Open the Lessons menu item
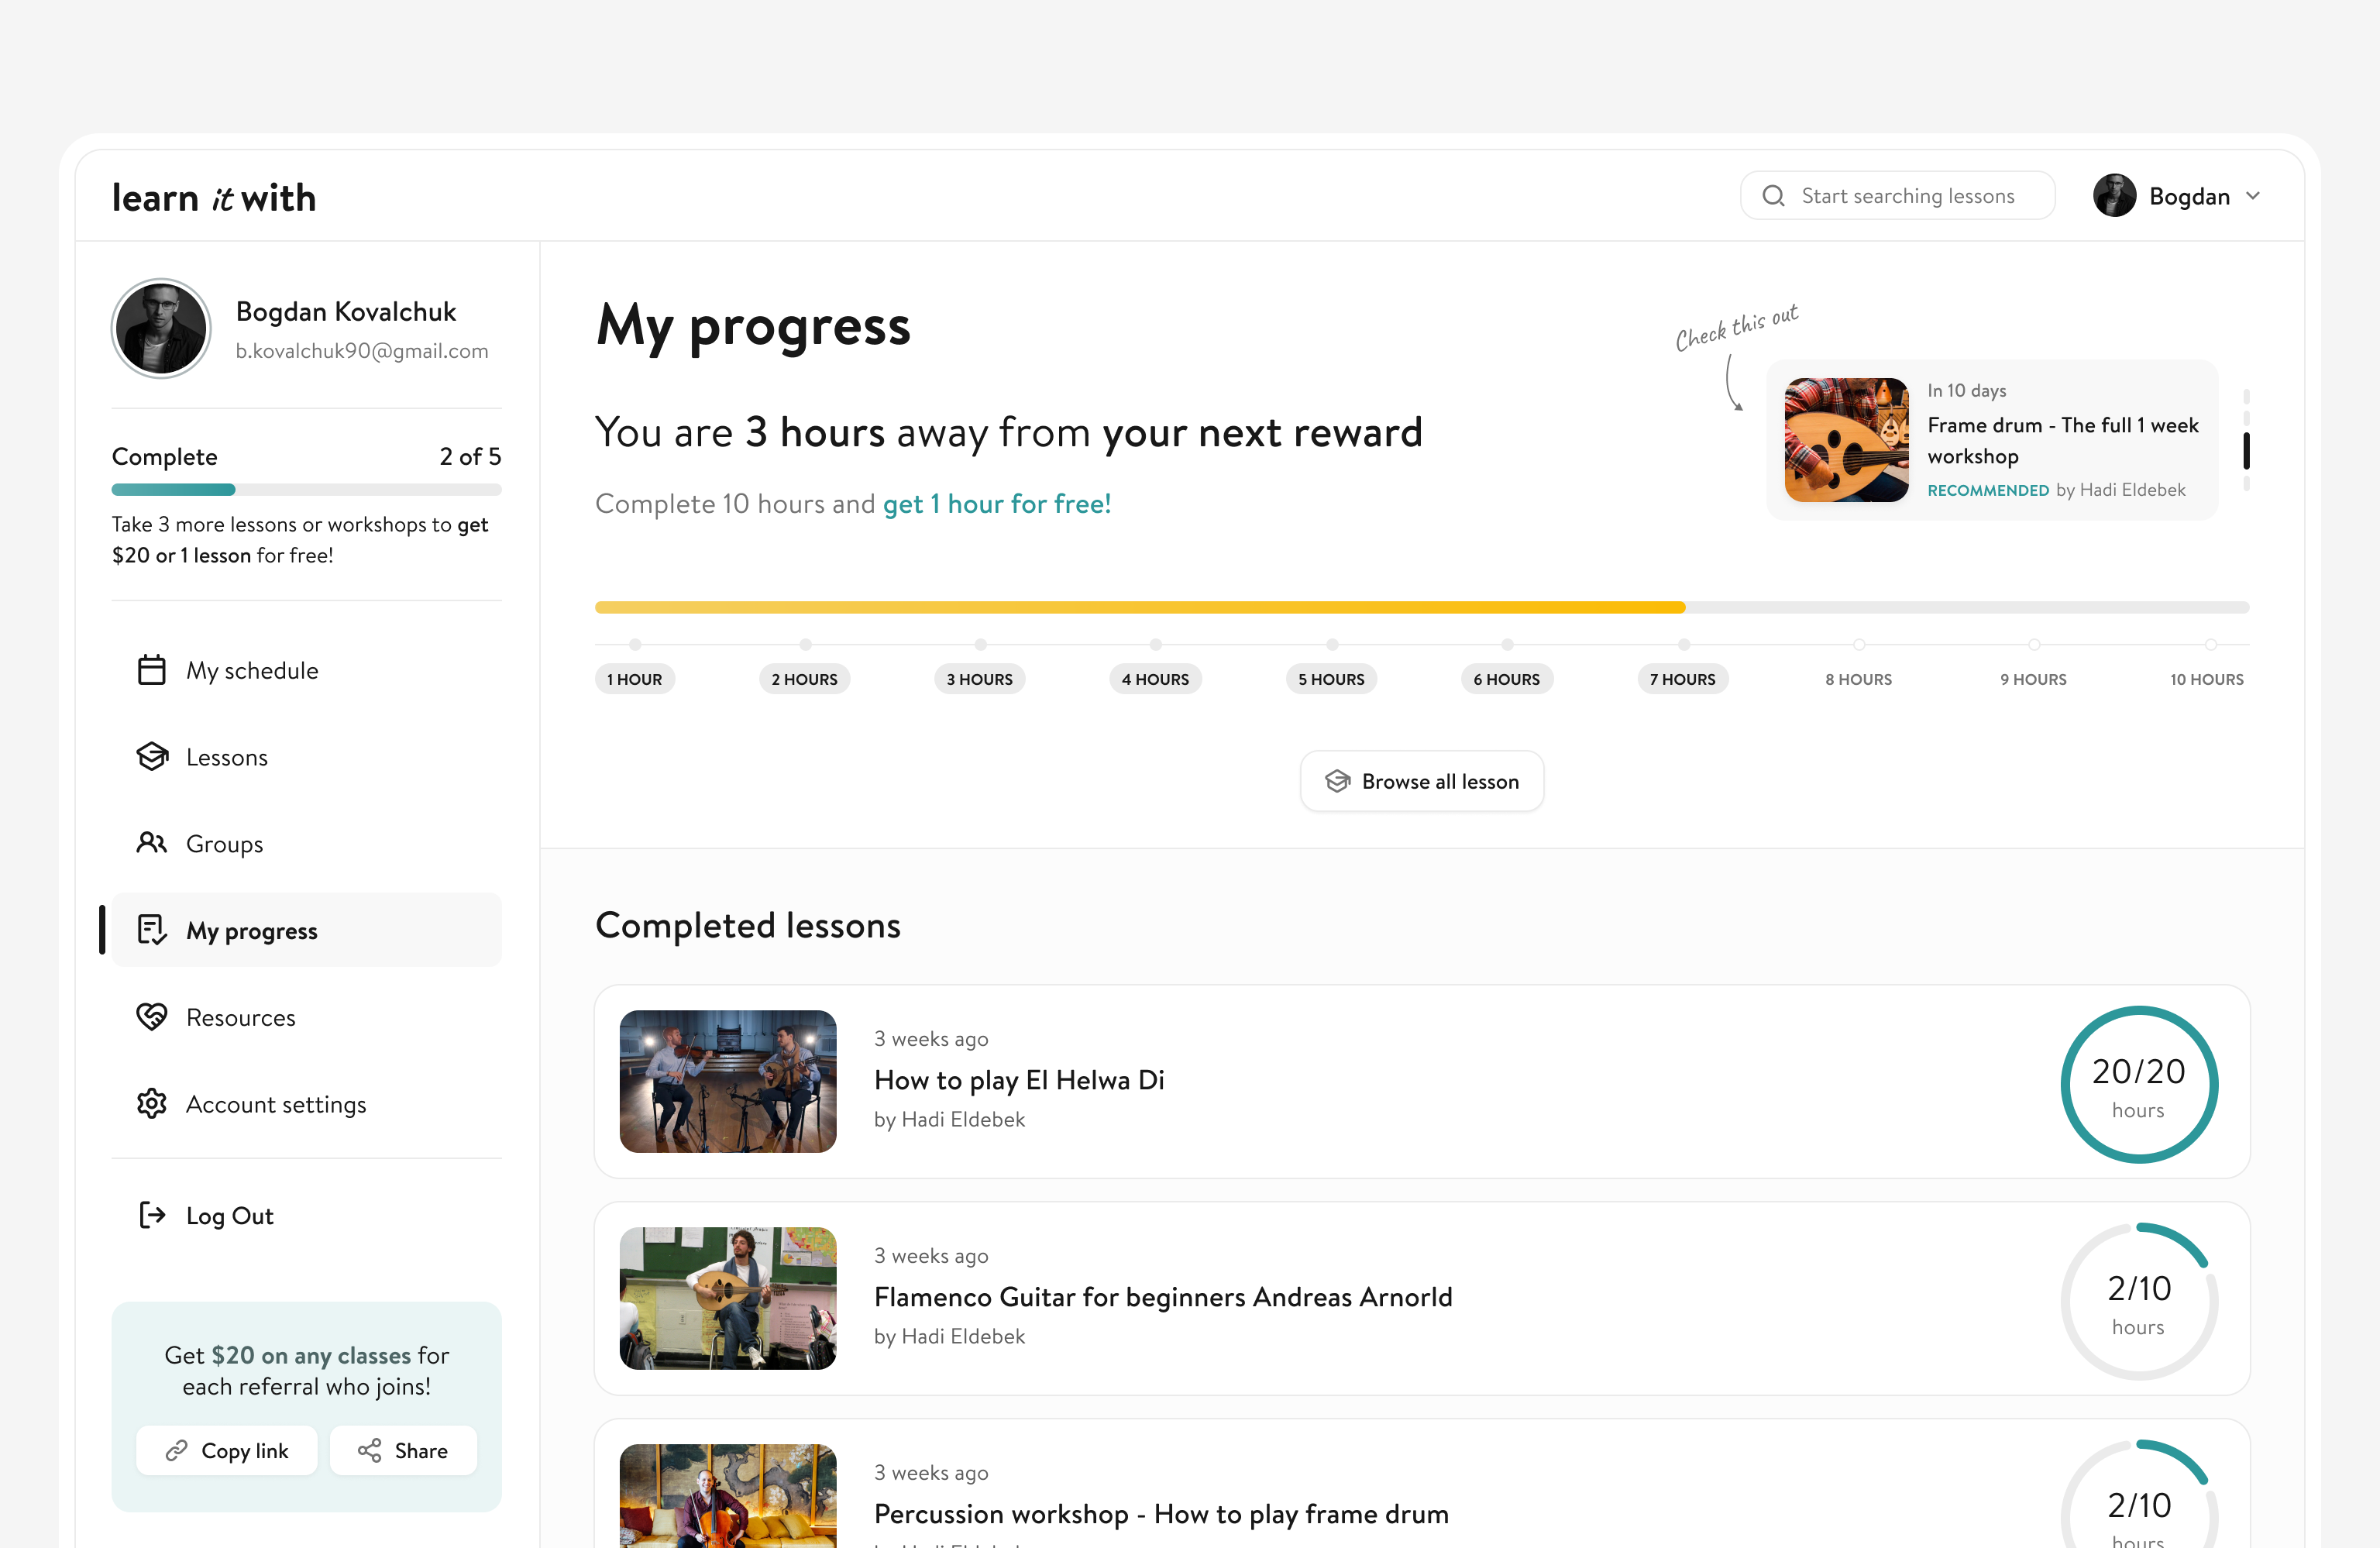The width and height of the screenshot is (2380, 1548). (x=227, y=757)
